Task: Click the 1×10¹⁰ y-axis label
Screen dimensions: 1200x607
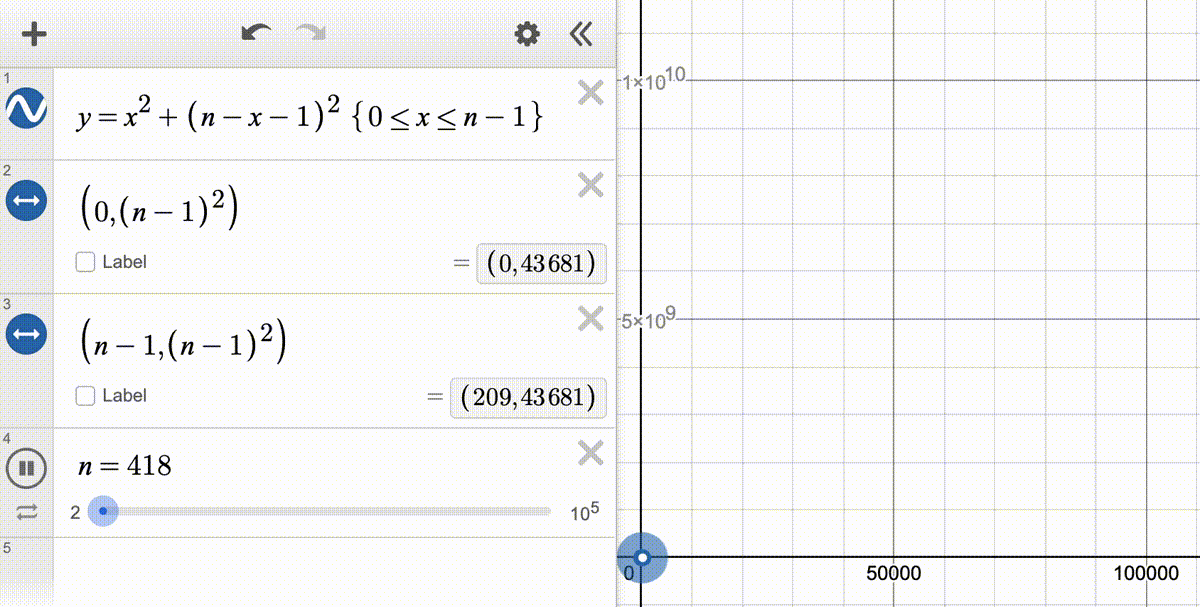Action: [x=653, y=79]
